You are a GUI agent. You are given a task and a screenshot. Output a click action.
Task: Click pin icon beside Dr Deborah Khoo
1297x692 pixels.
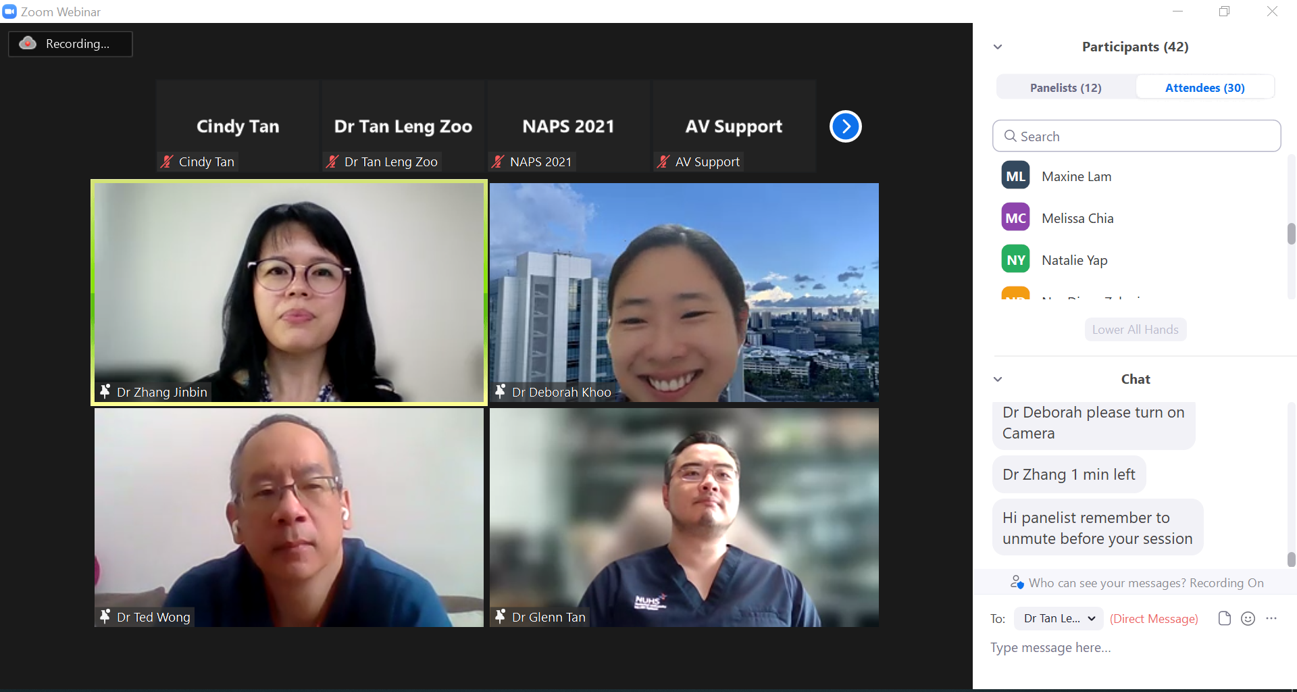point(500,392)
